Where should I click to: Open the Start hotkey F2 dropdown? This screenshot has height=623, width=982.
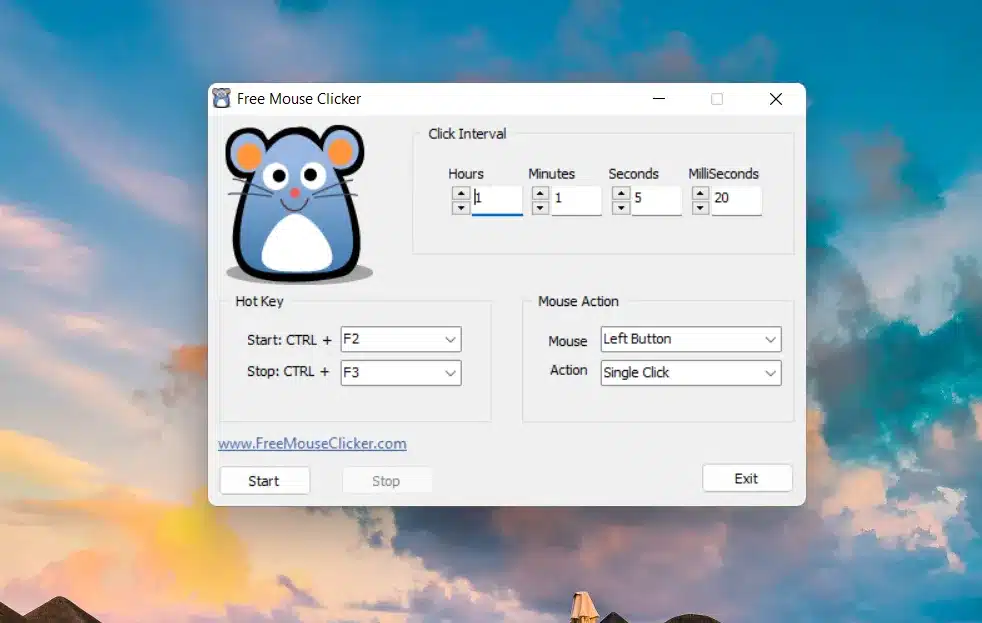tap(401, 339)
